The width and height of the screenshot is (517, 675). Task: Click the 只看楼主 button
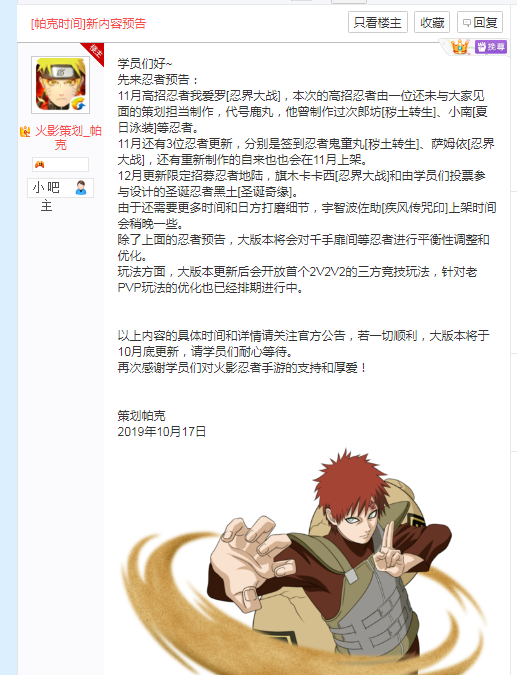tap(378, 22)
